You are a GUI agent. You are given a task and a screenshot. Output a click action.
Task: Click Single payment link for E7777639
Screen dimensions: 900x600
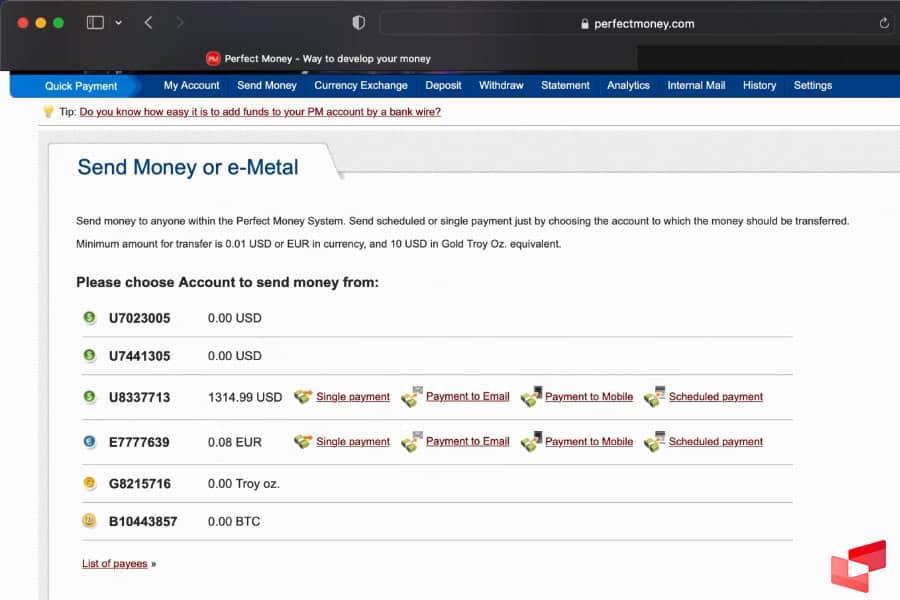(352, 442)
